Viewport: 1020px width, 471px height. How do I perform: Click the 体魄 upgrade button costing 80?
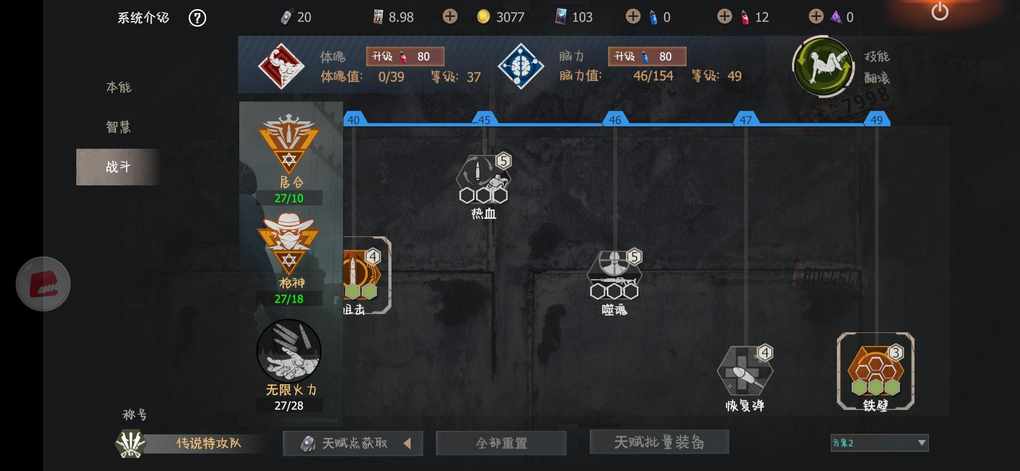click(x=405, y=57)
